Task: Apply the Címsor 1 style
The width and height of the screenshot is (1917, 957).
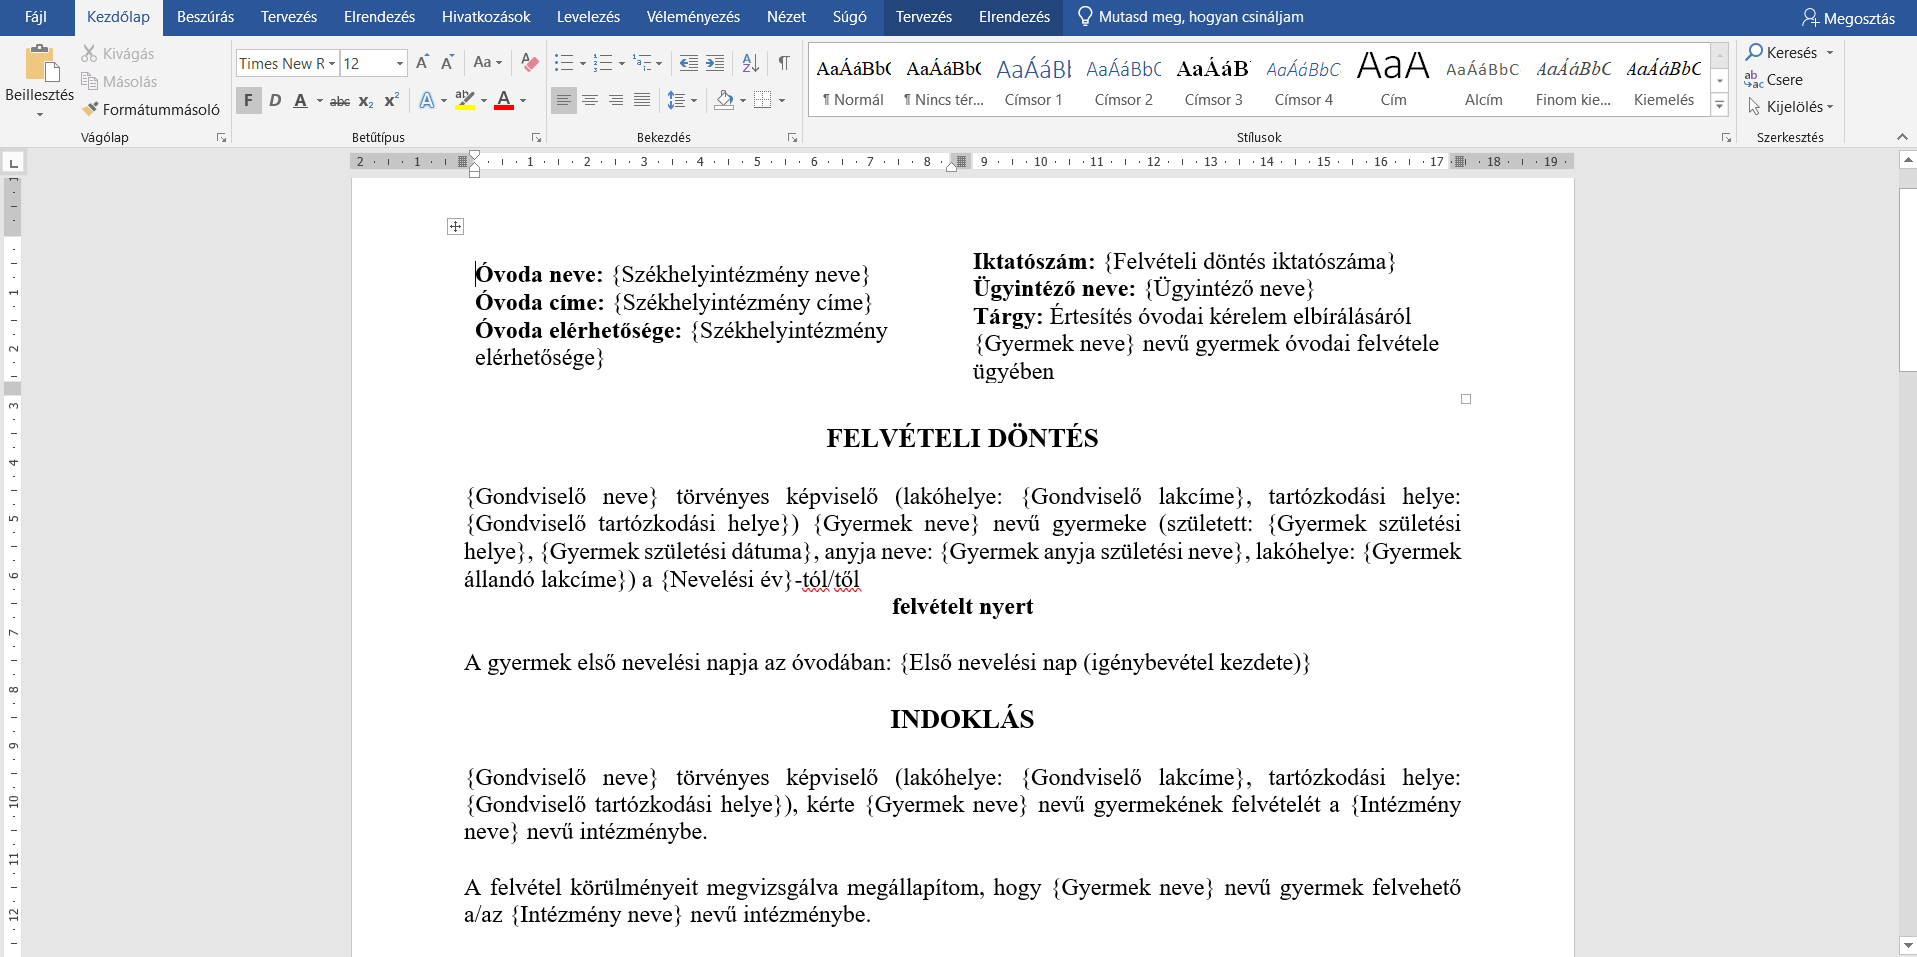Action: pyautogui.click(x=1033, y=81)
